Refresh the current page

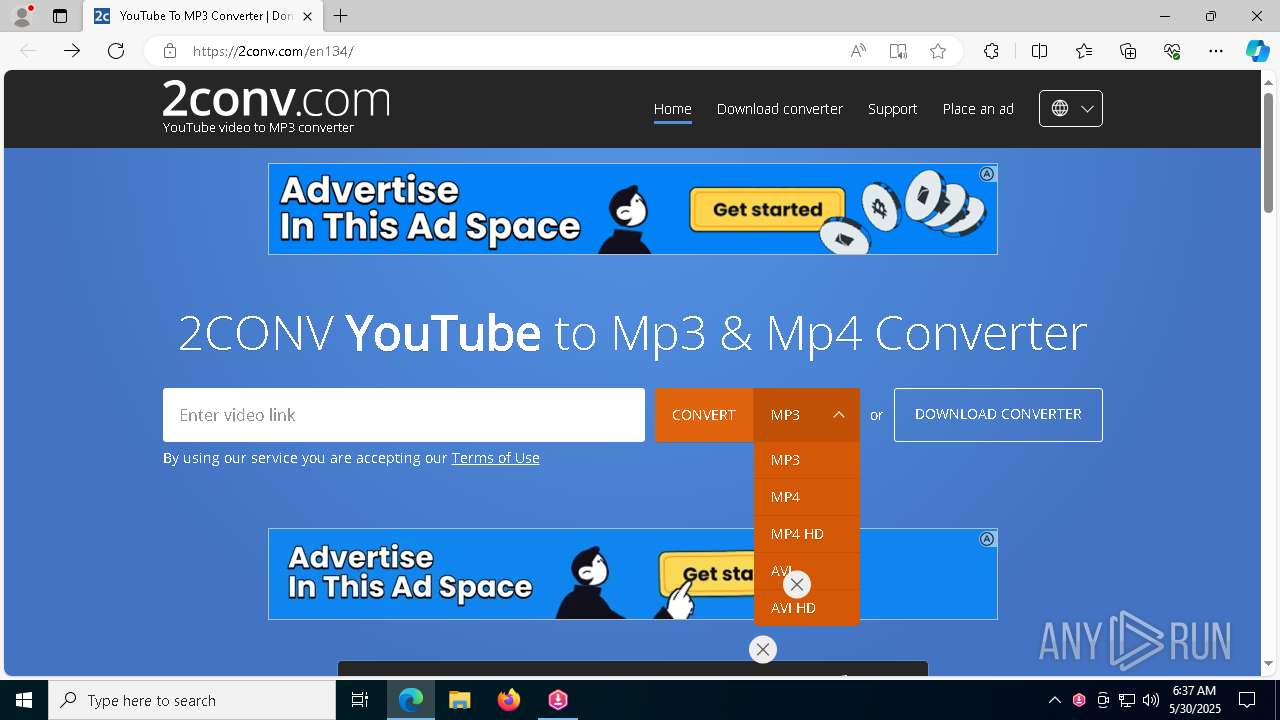[116, 51]
